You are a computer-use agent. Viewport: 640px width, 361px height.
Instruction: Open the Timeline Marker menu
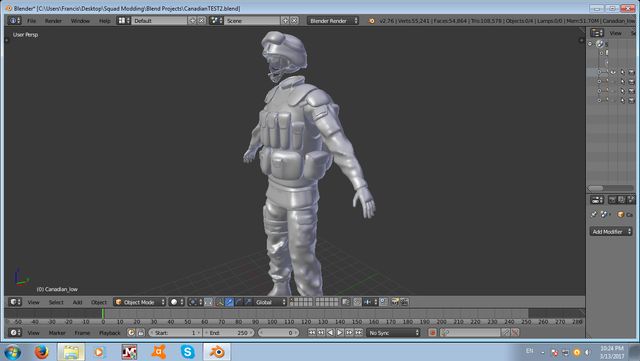[57, 333]
